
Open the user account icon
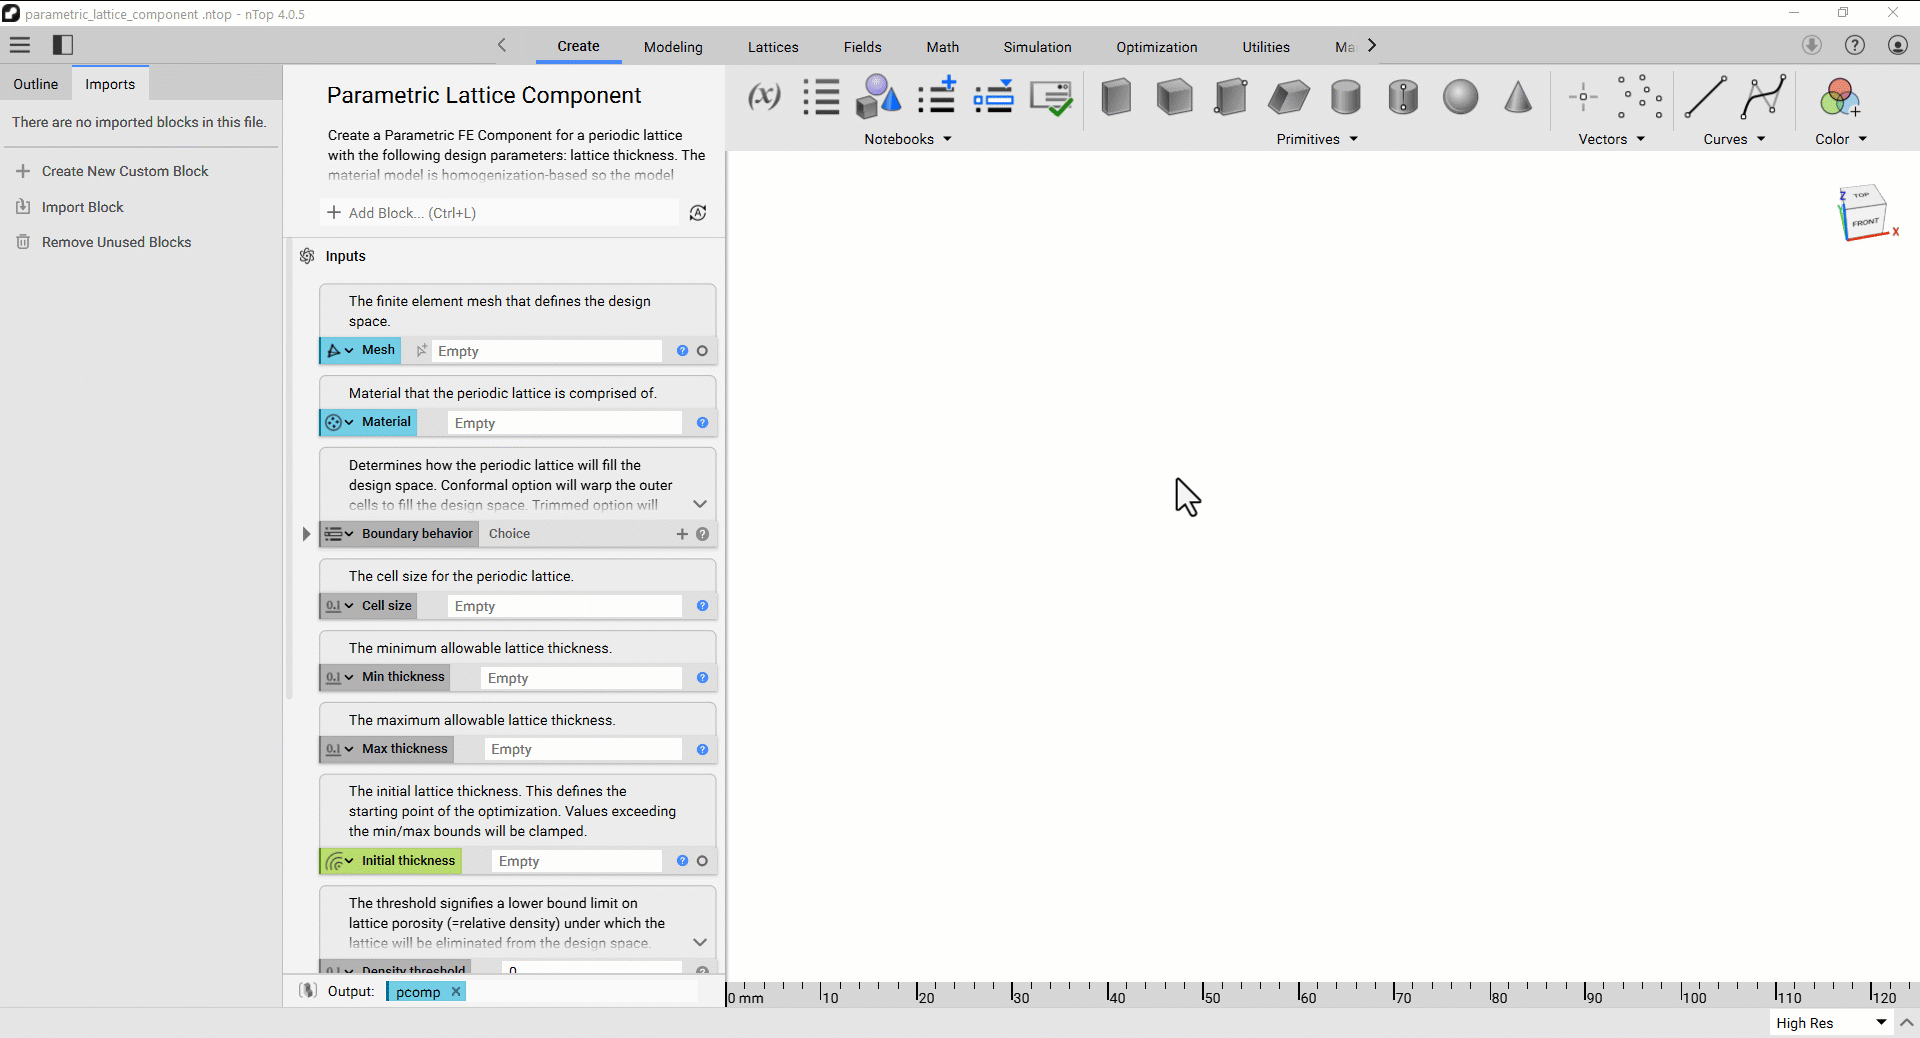click(x=1898, y=45)
